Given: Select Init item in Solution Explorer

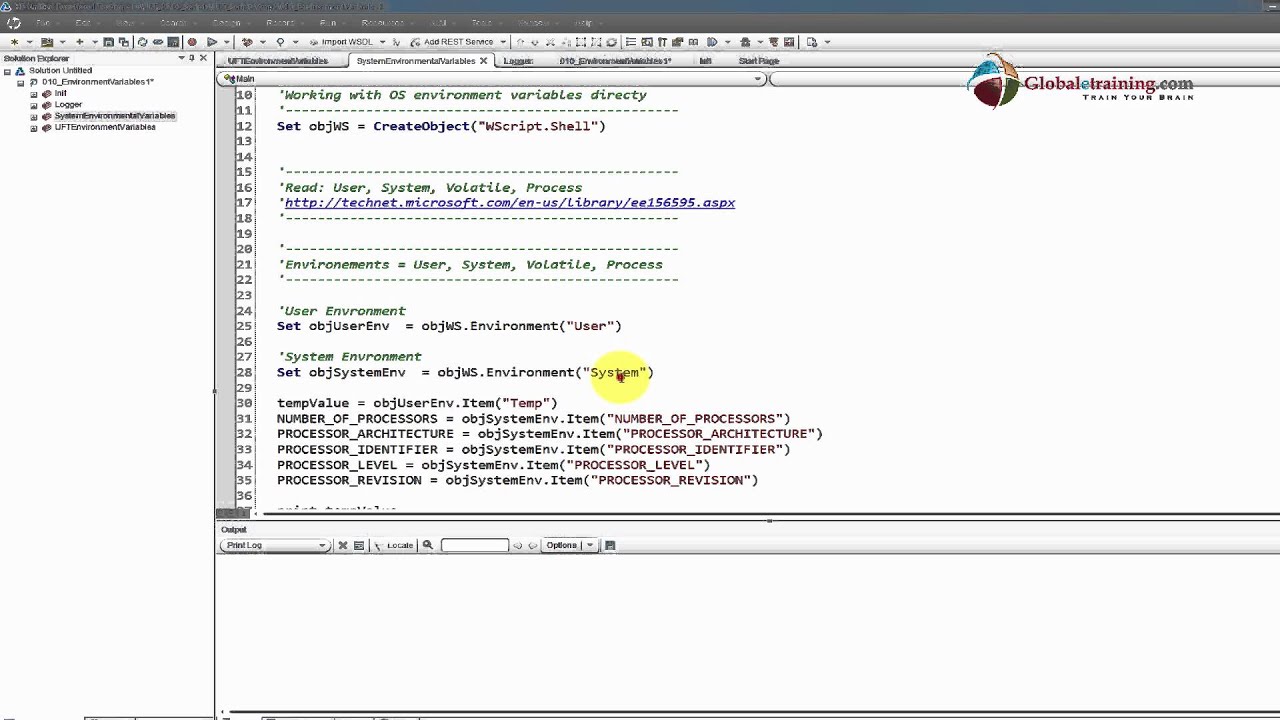Looking at the screenshot, I should pos(60,94).
